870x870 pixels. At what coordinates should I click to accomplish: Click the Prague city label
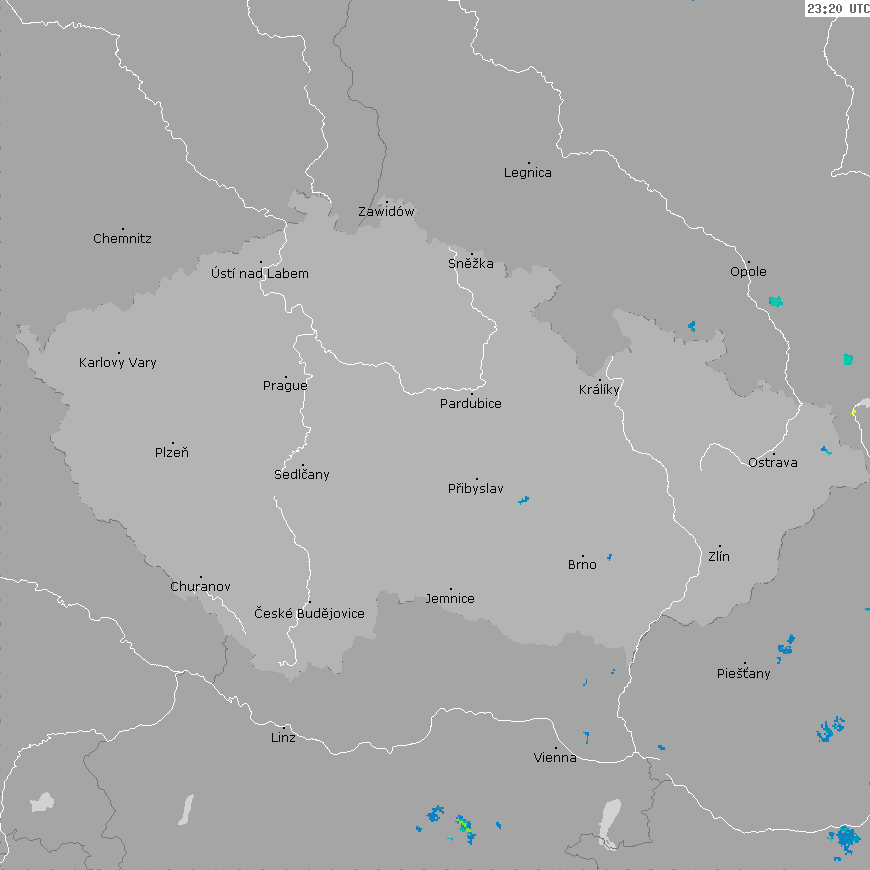(285, 386)
